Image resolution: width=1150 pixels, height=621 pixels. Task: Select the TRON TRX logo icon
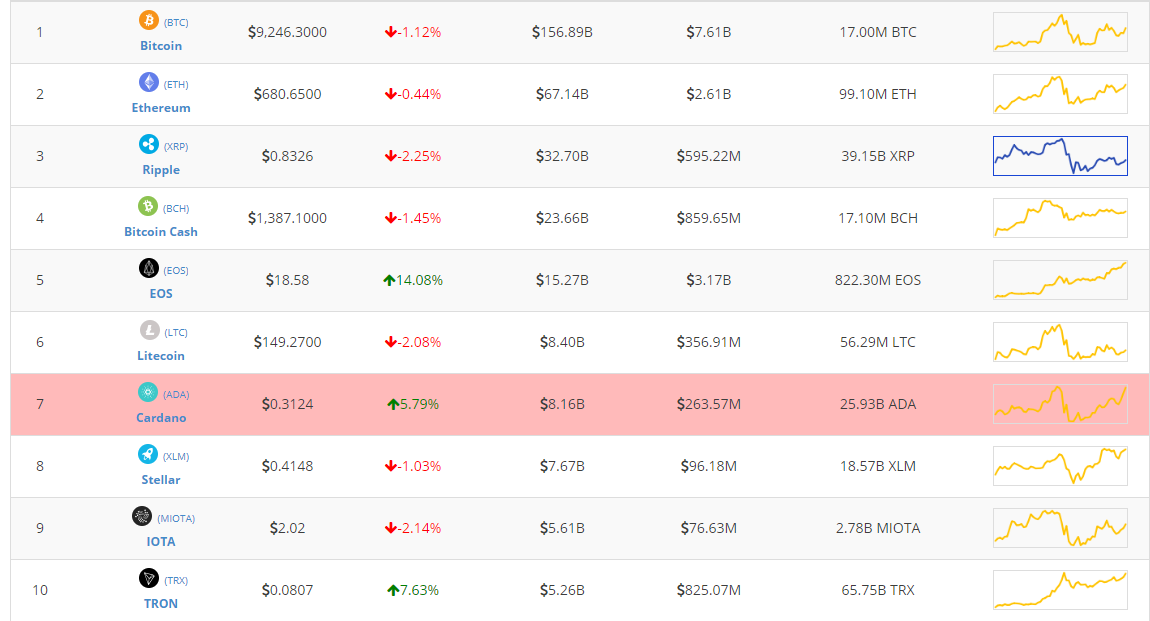(148, 579)
